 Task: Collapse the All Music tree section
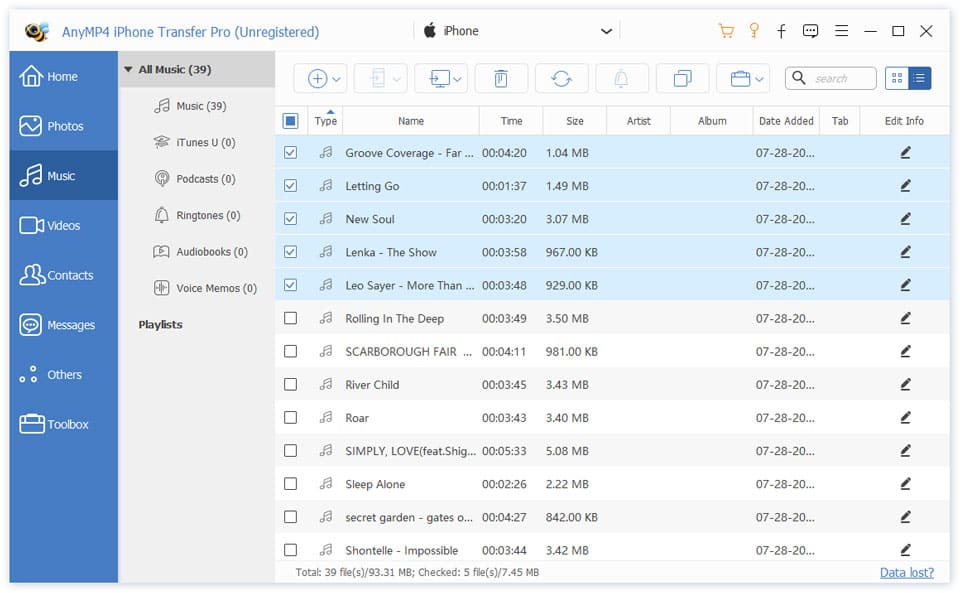[x=128, y=69]
